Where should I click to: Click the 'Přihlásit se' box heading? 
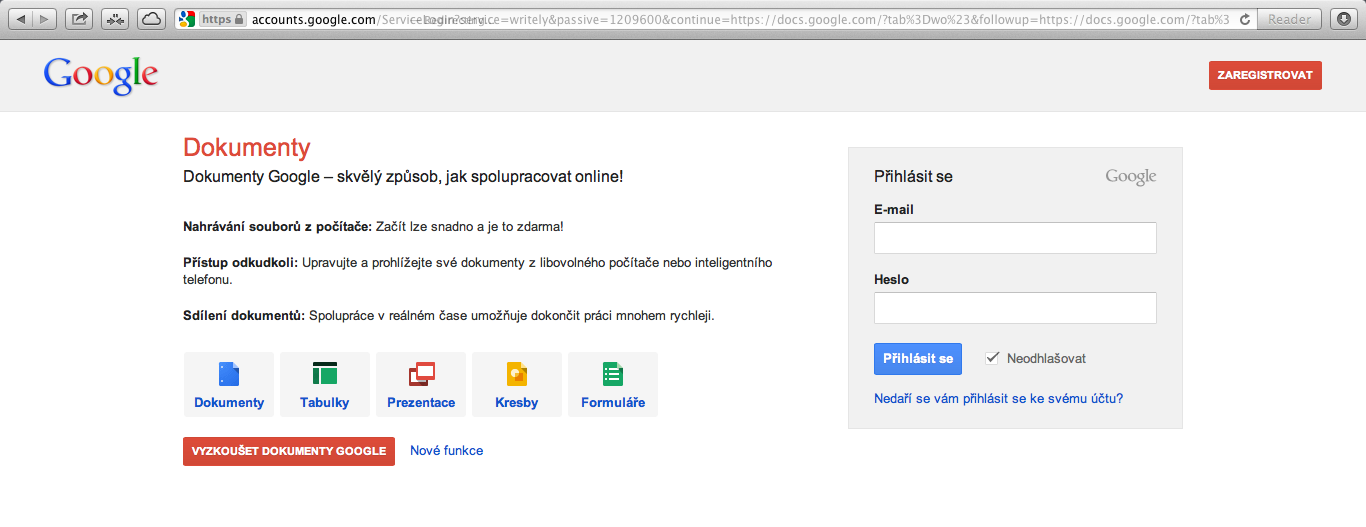[x=913, y=177]
